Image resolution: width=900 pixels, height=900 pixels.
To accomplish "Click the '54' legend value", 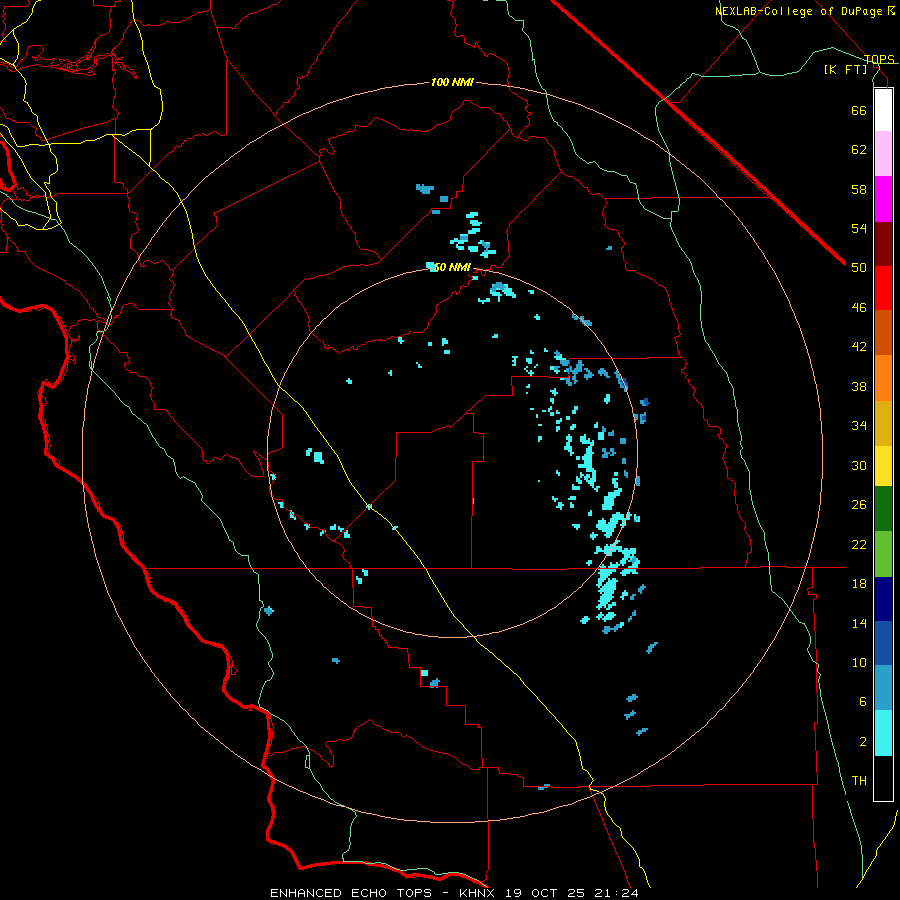I will point(859,228).
